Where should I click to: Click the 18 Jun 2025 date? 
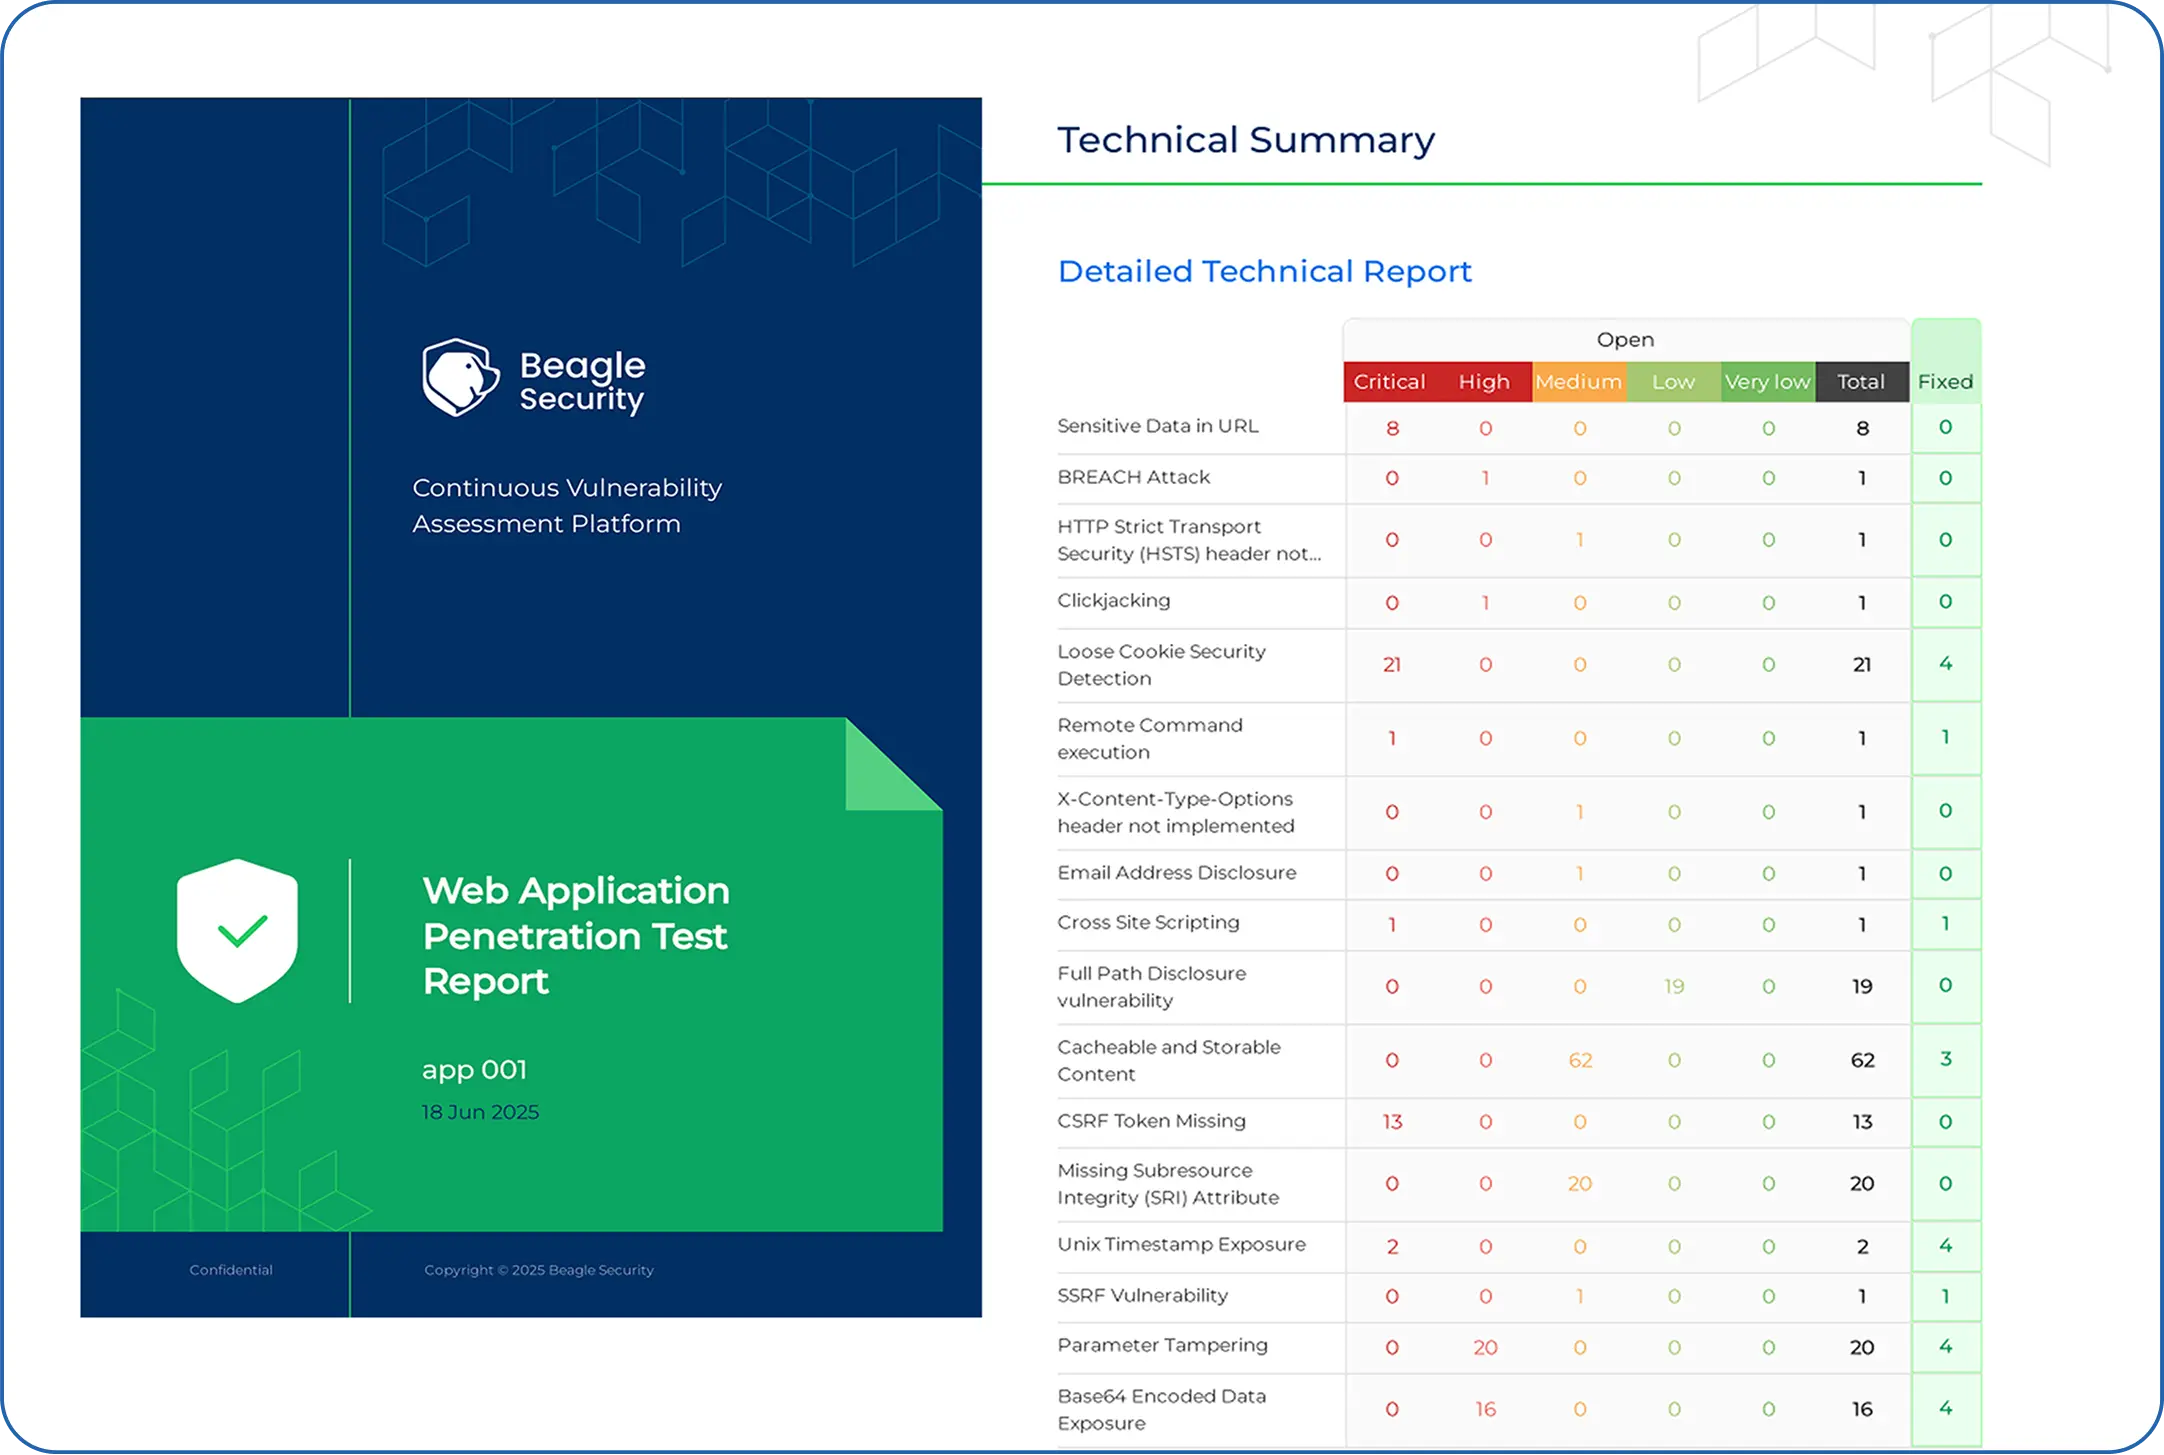click(480, 1113)
